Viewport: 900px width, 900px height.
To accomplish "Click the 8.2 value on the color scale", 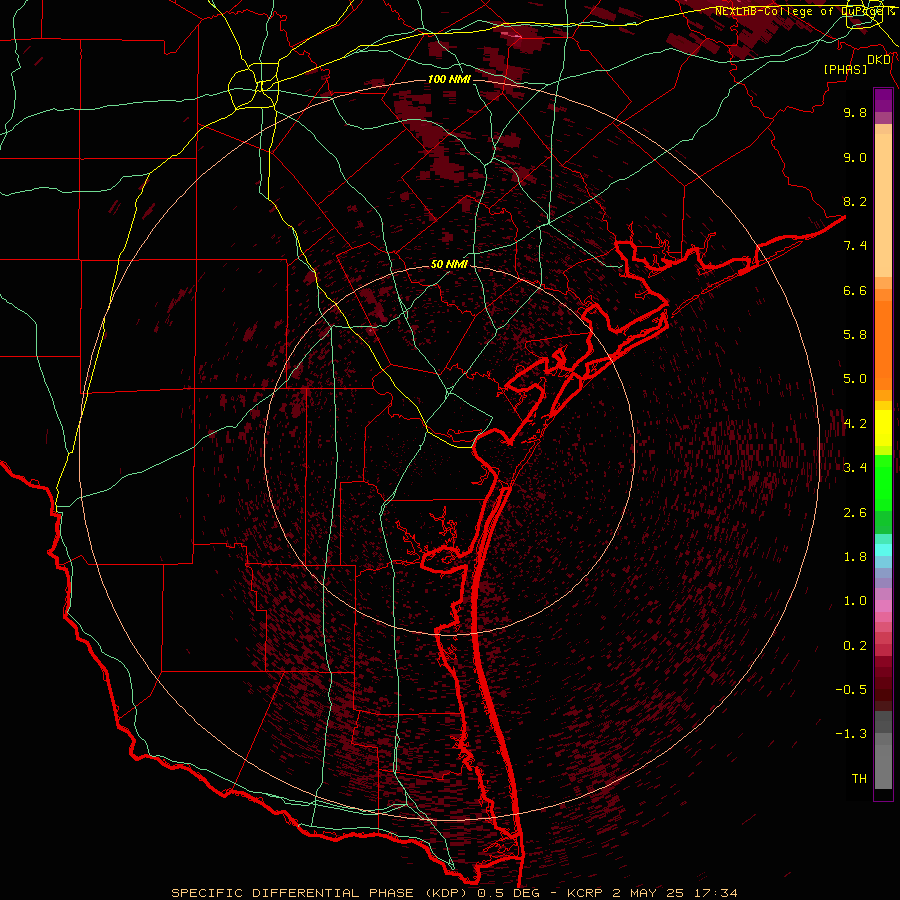I will (855, 201).
